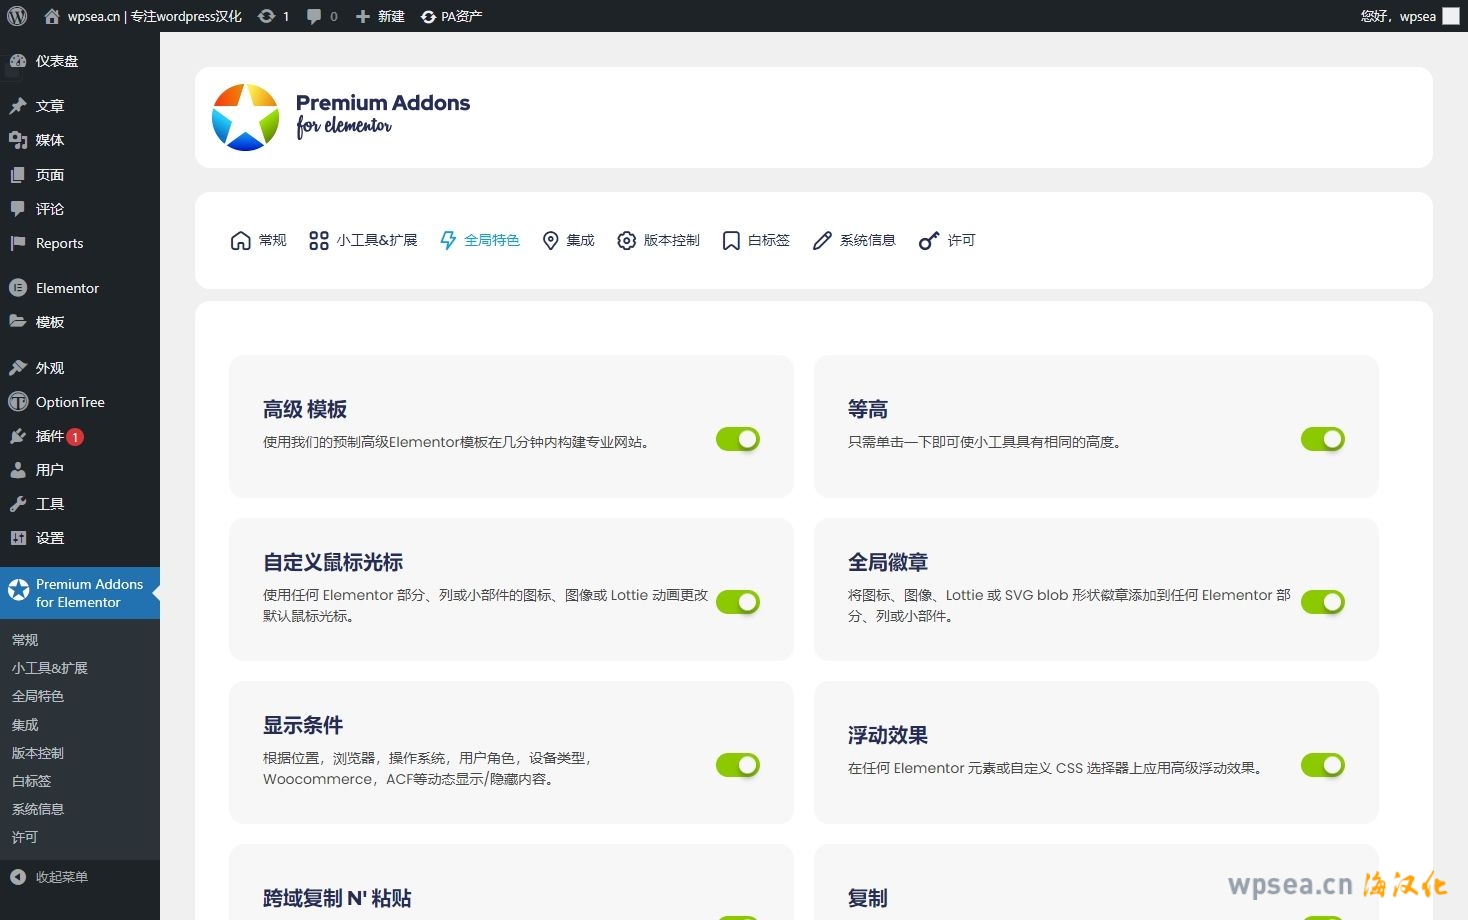Open the 您好, wpsea user menu
This screenshot has height=920, width=1468.
point(1398,16)
